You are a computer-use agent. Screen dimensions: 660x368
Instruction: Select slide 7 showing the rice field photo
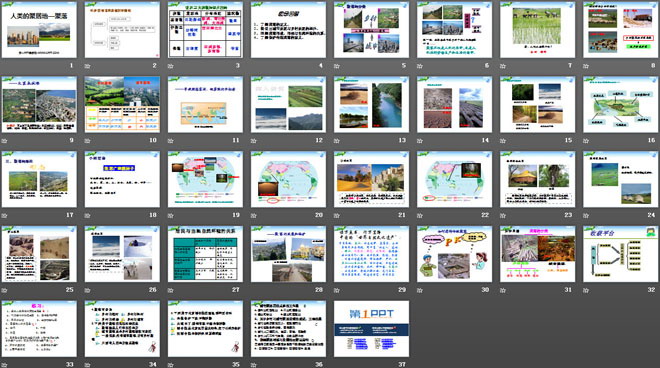pyautogui.click(x=538, y=30)
